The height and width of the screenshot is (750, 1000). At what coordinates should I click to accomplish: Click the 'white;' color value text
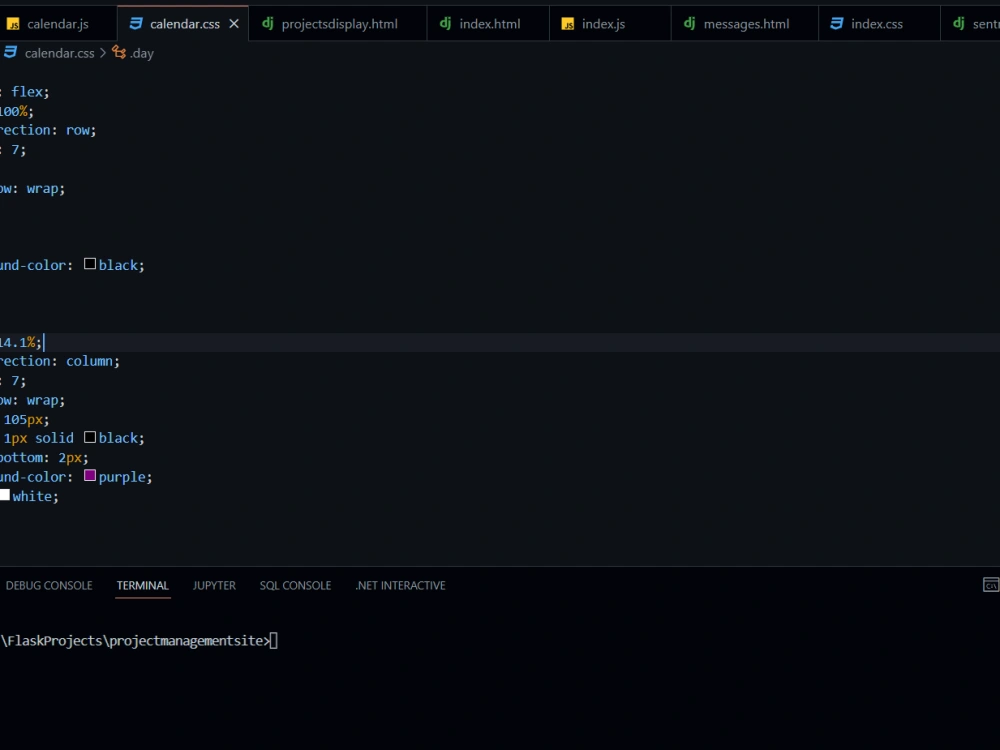[x=36, y=496]
